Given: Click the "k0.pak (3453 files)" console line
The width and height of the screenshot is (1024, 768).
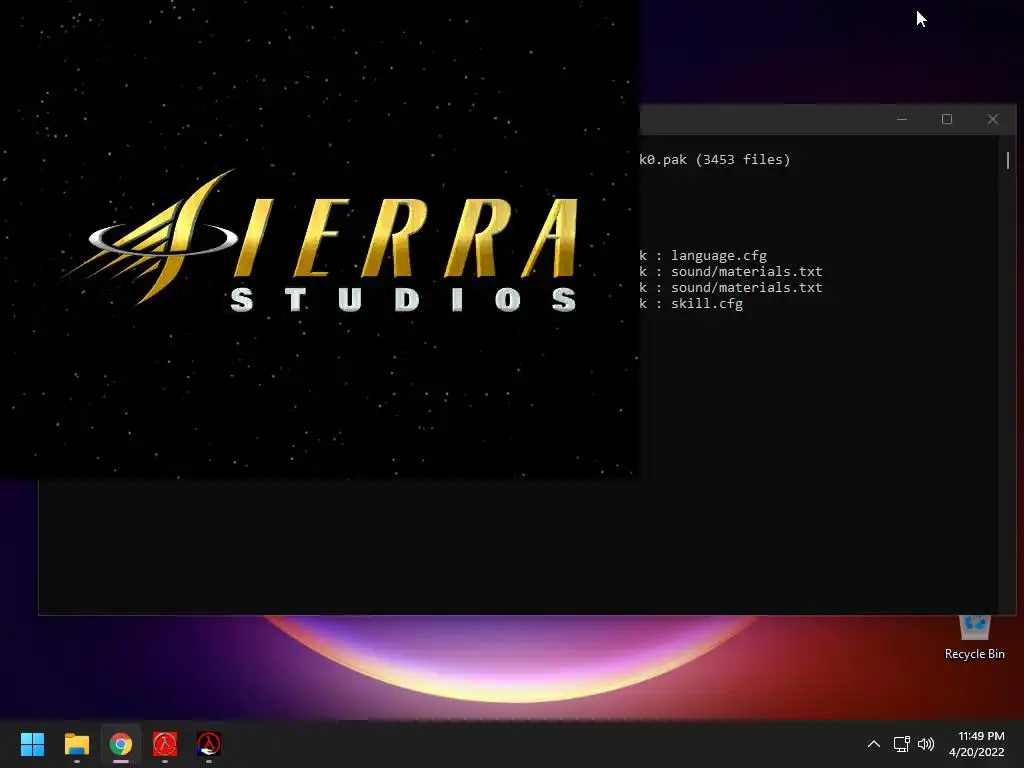Looking at the screenshot, I should (x=714, y=160).
